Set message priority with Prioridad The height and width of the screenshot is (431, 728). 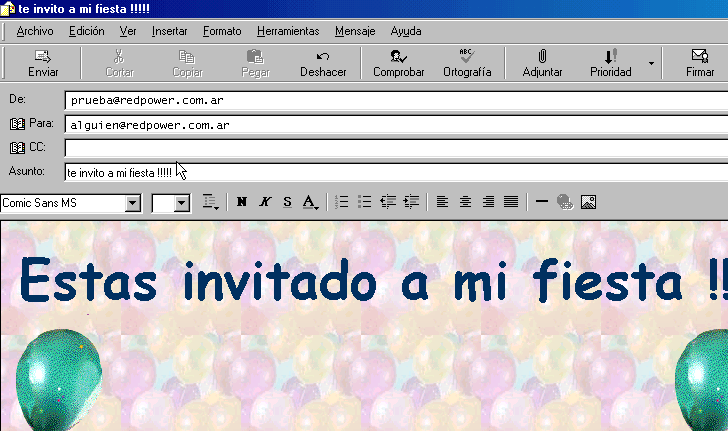coord(611,63)
